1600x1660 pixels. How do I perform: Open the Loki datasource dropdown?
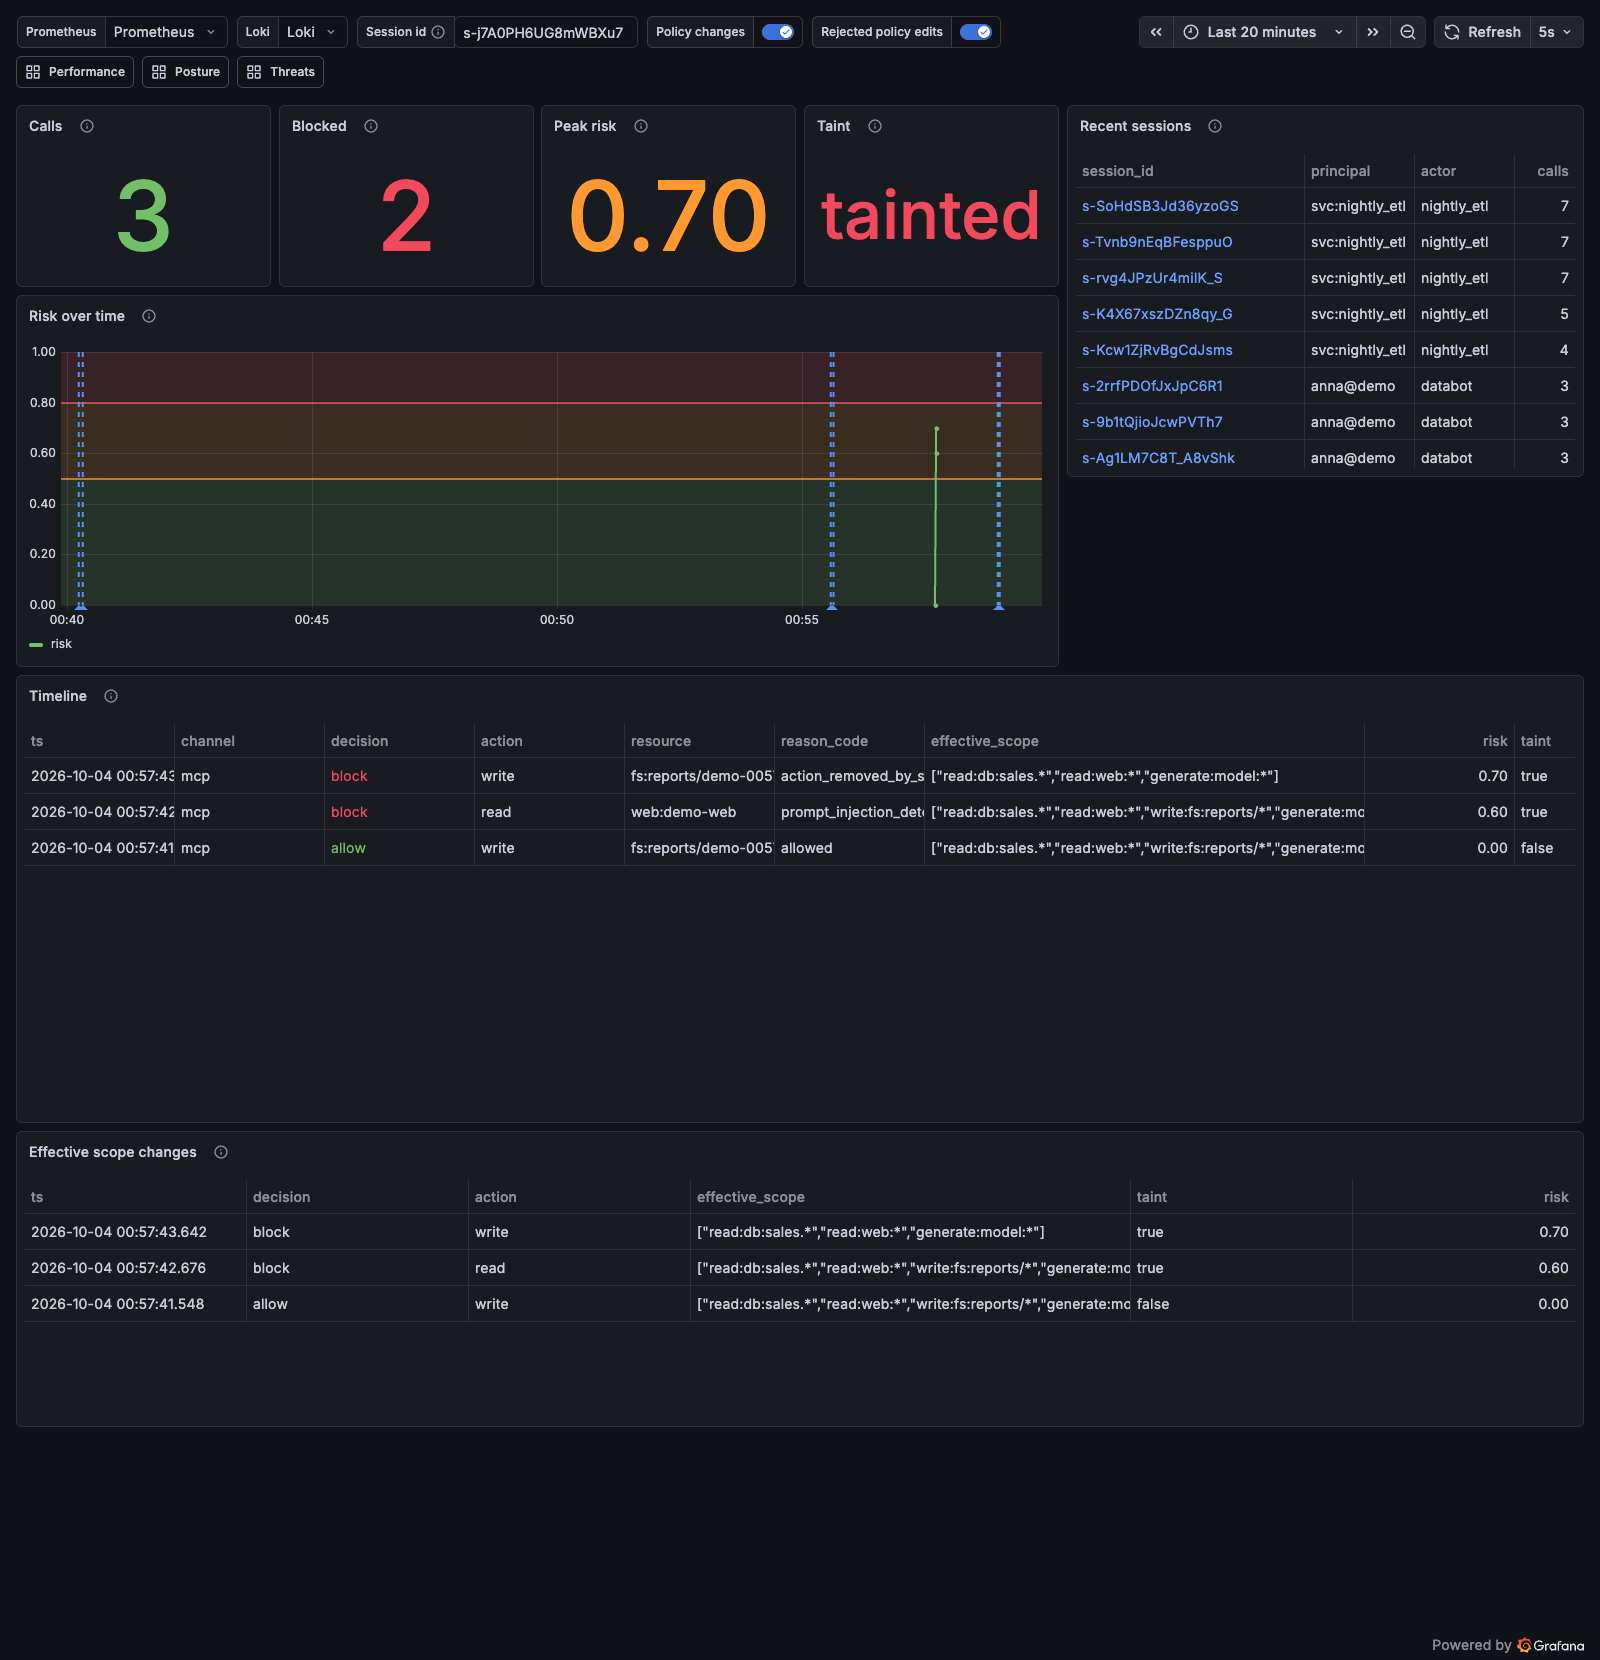coord(312,32)
